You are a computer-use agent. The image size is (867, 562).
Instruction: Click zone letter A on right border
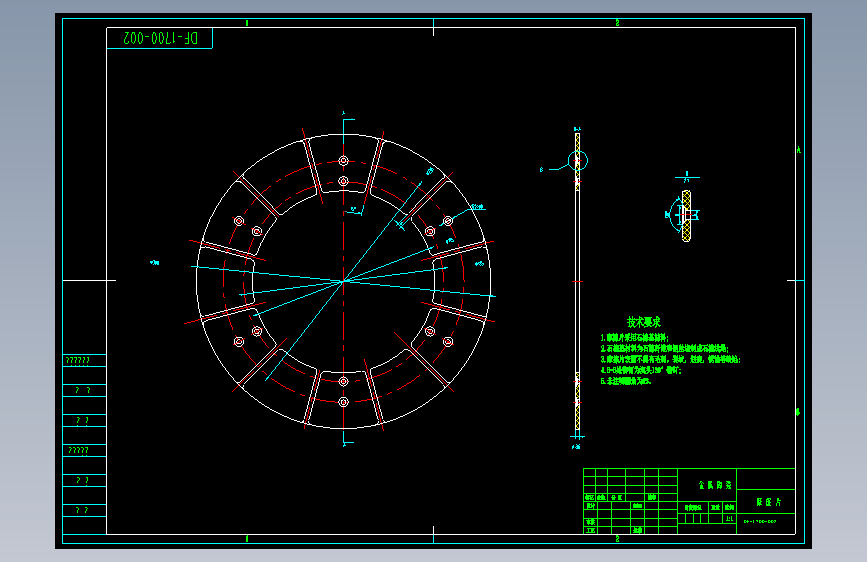coord(798,150)
